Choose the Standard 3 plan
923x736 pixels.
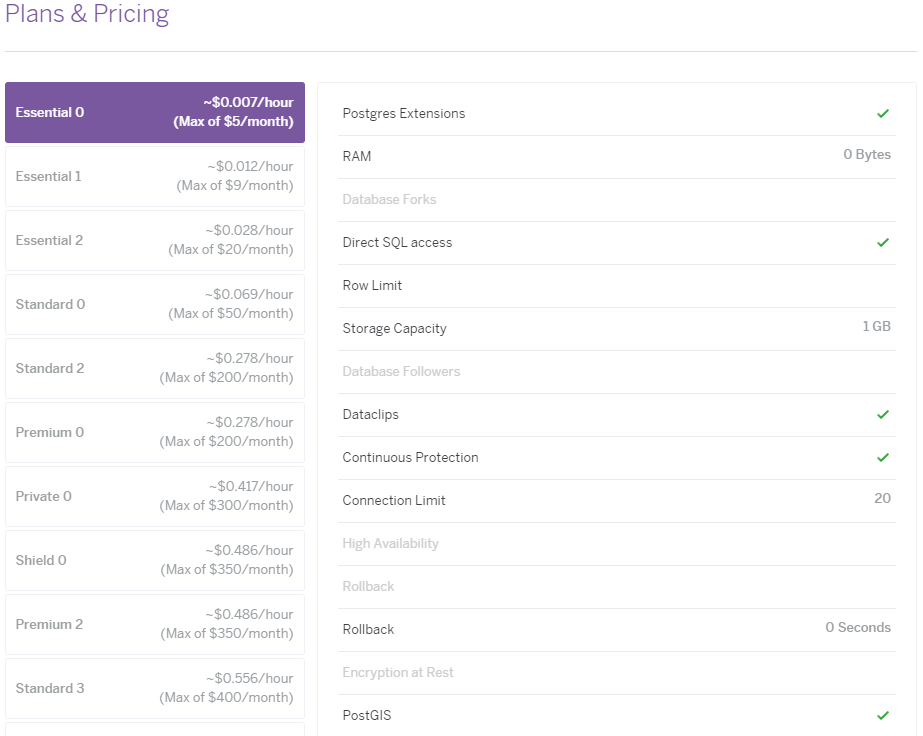(155, 688)
